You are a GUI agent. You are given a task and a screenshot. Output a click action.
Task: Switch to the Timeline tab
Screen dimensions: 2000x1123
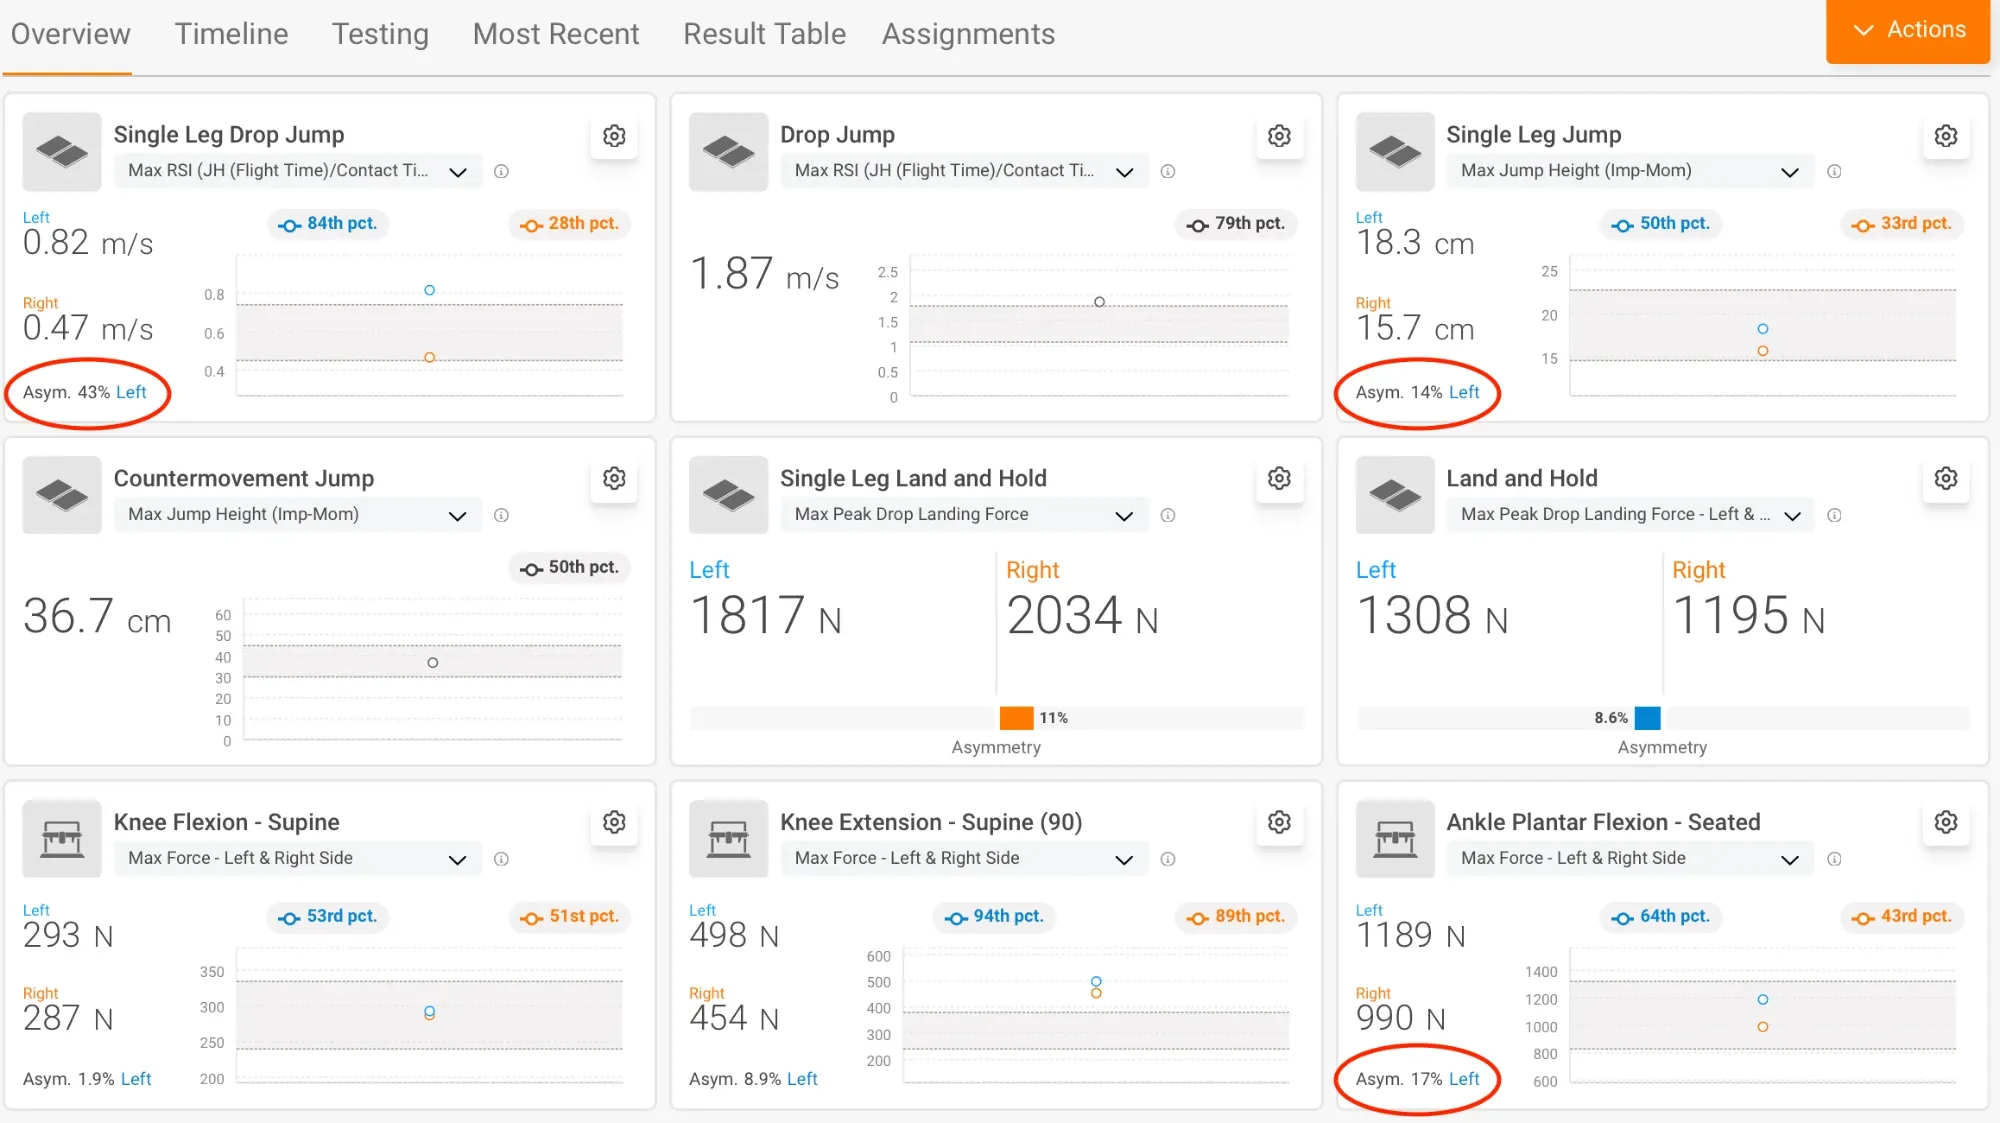pyautogui.click(x=231, y=34)
